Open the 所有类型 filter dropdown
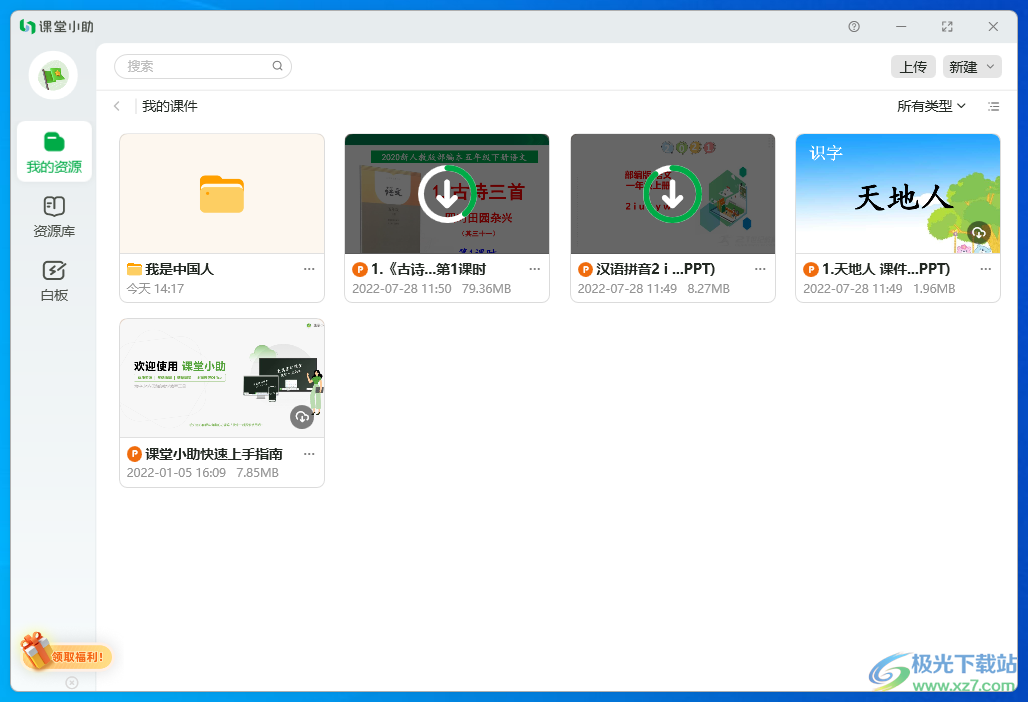 point(931,106)
